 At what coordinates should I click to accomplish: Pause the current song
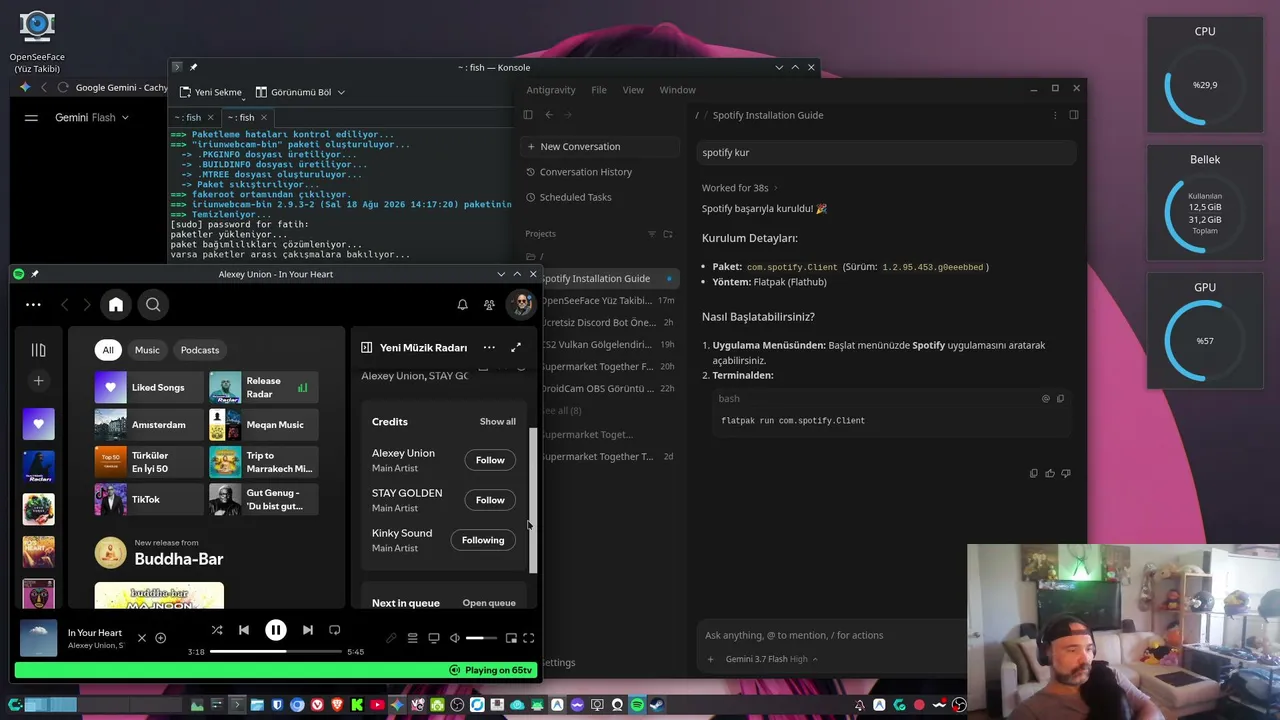[275, 630]
